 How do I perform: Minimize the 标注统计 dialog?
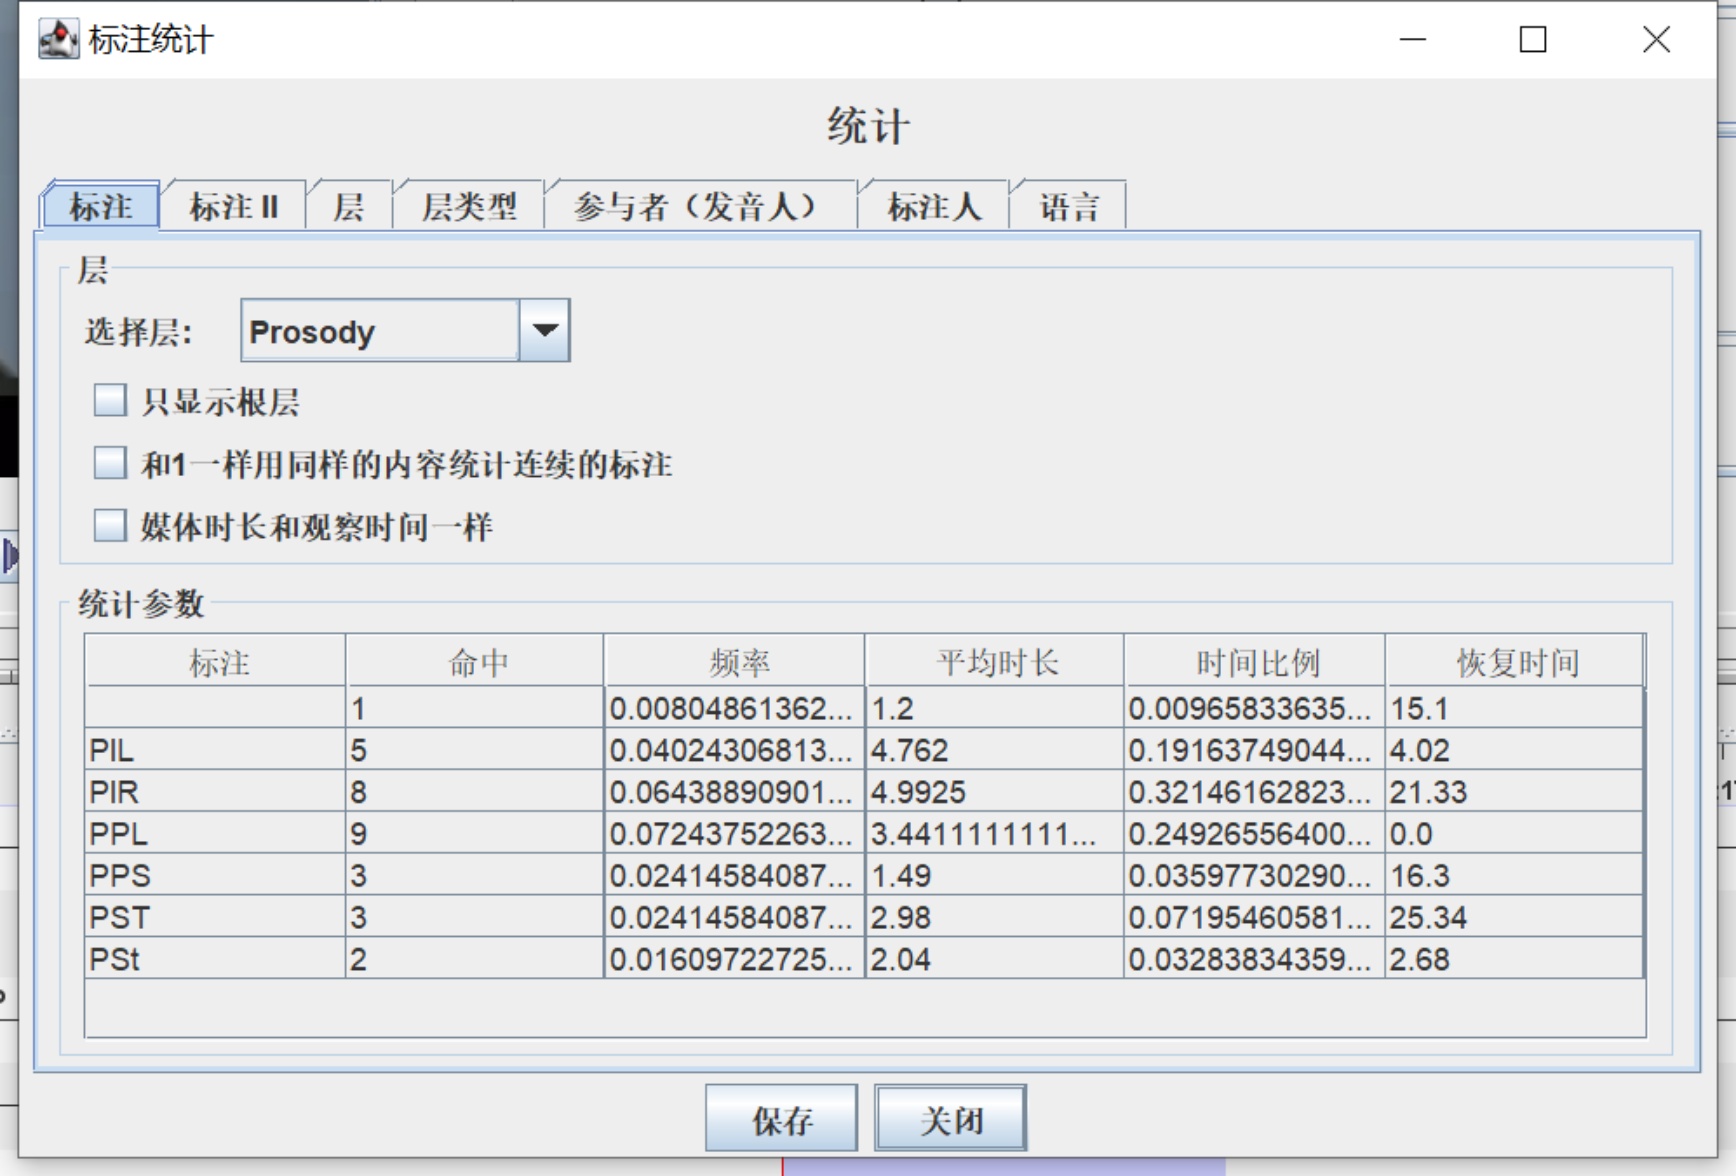[x=1412, y=40]
